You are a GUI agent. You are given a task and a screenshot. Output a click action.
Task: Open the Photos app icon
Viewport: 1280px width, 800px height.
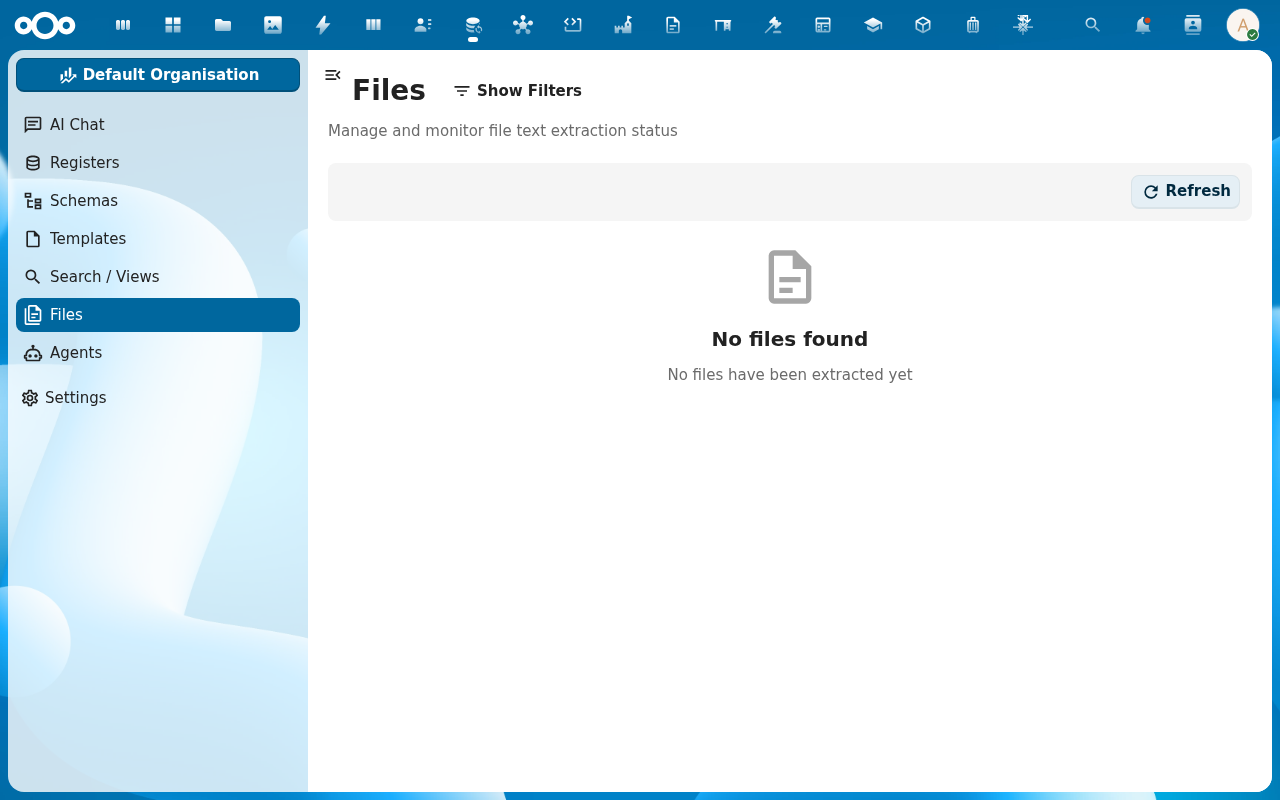coord(273,25)
